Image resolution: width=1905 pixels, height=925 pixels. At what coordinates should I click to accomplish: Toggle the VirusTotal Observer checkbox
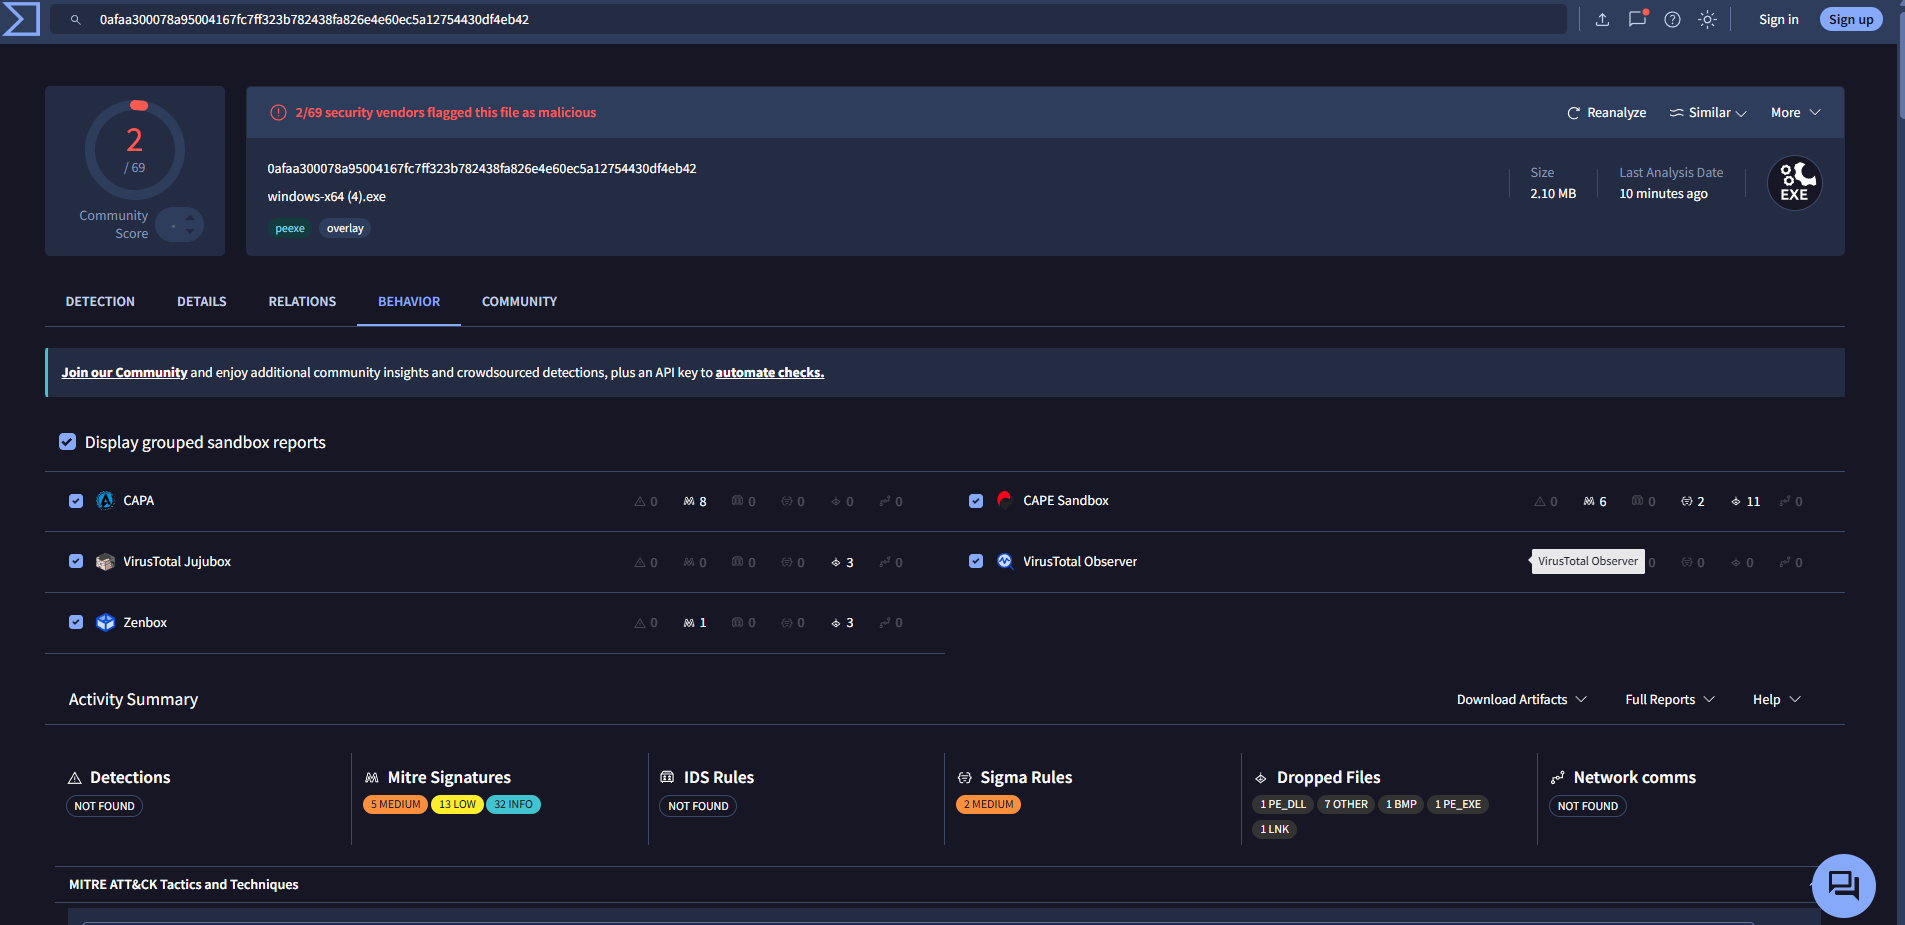[x=976, y=561]
